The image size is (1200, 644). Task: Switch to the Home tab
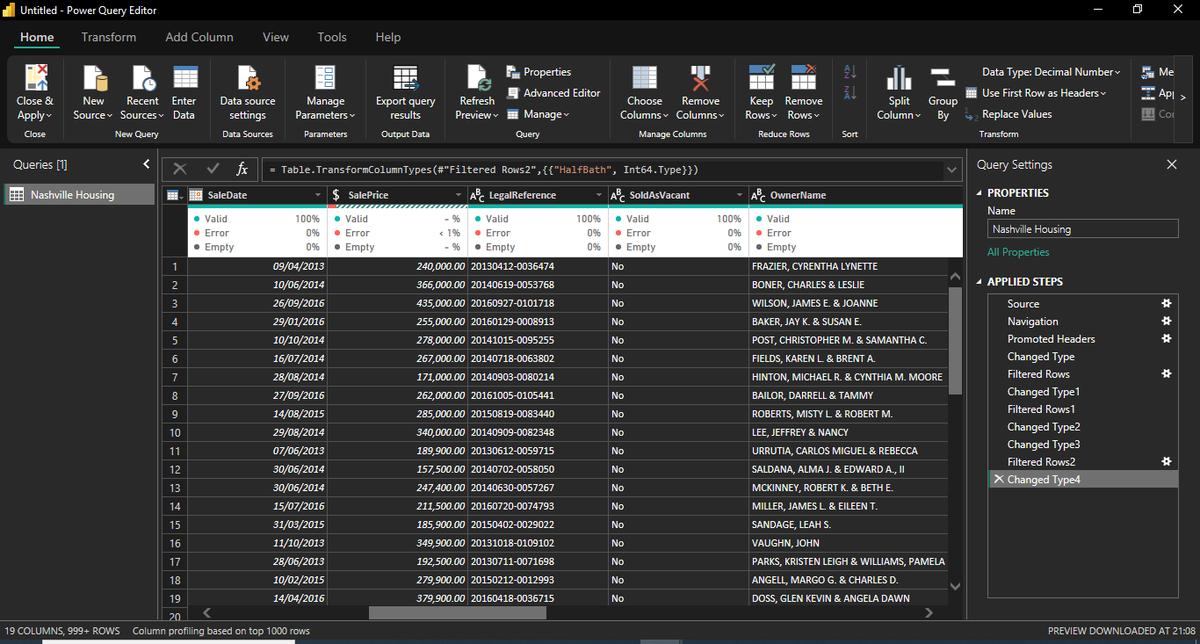point(38,37)
